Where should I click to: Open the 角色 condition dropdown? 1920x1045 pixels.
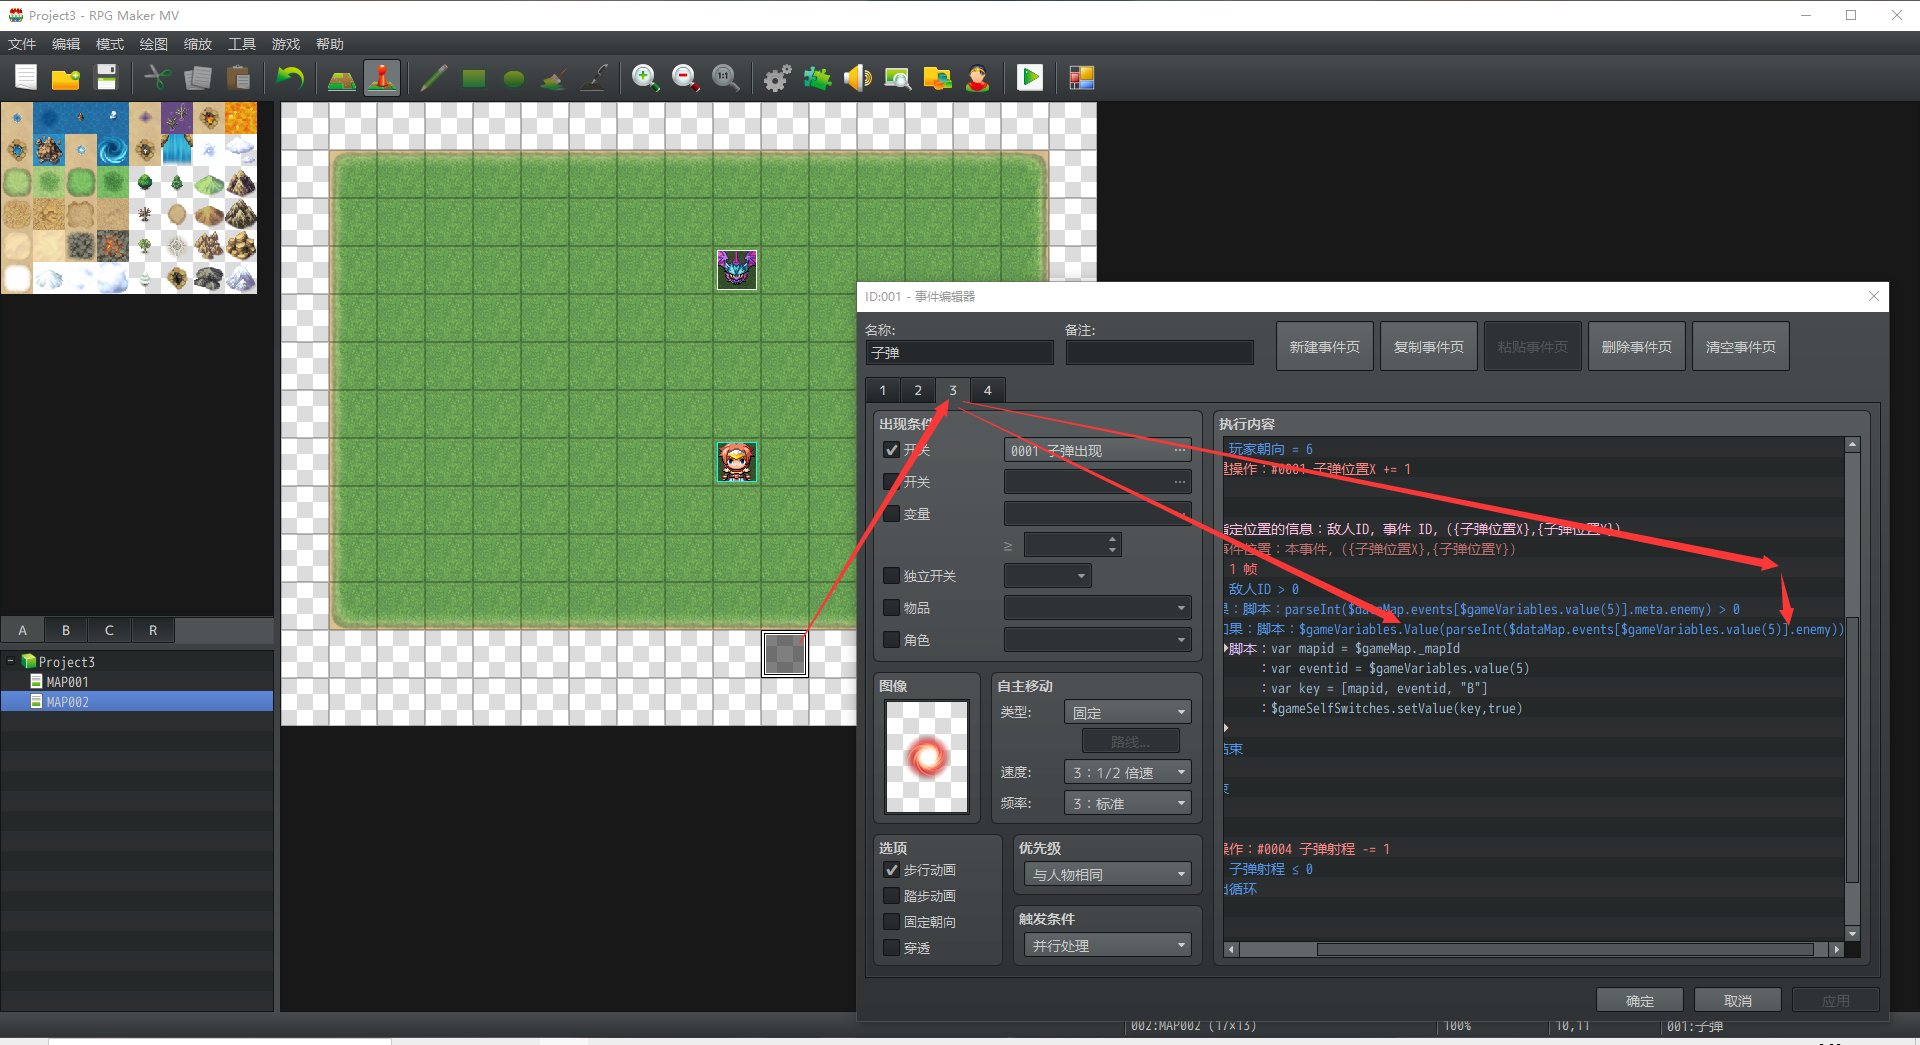(1097, 640)
